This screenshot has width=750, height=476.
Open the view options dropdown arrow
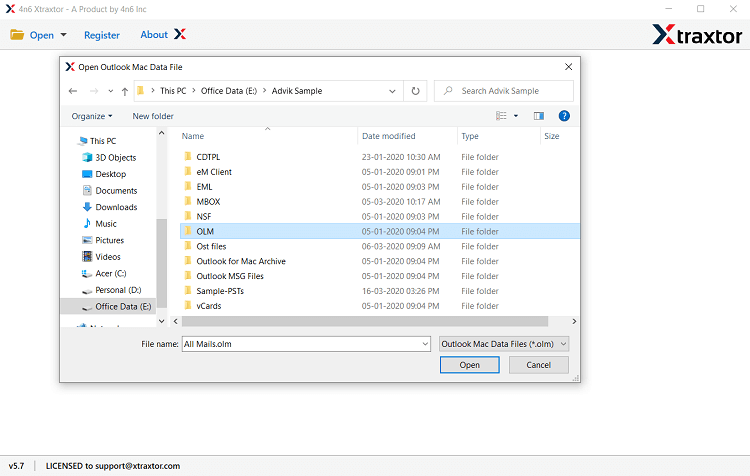click(x=516, y=116)
